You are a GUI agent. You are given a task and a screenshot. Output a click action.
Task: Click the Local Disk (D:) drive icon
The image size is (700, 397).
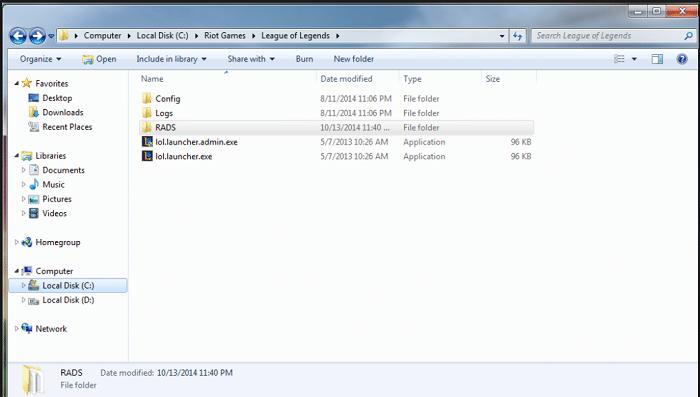[x=34, y=300]
